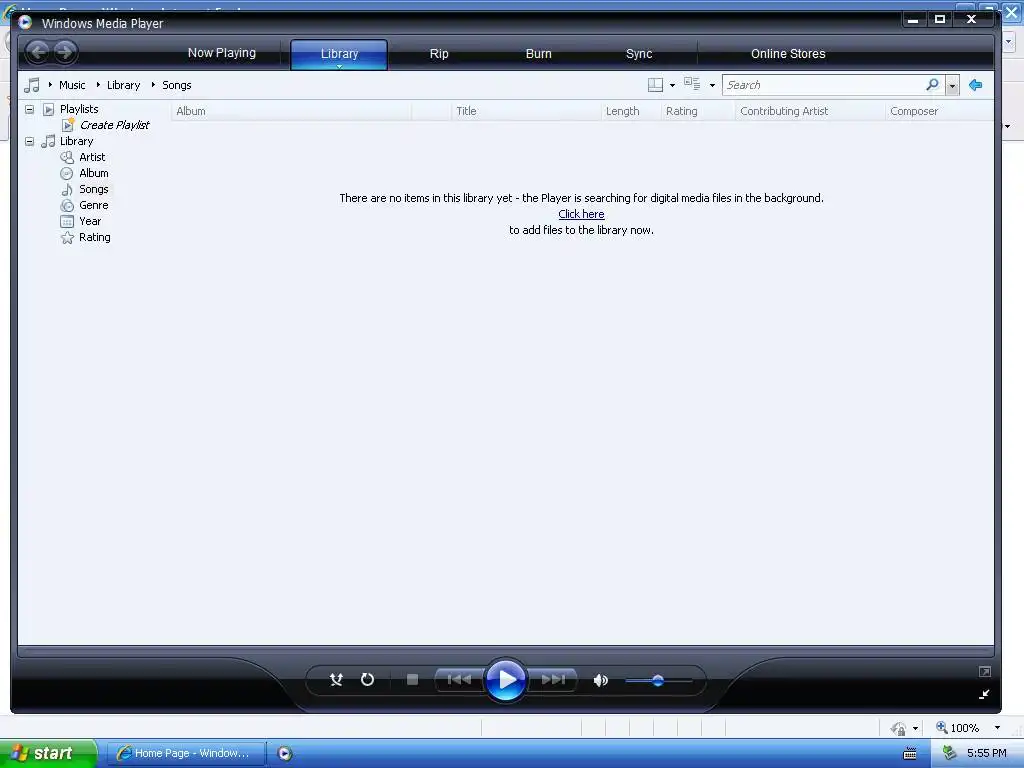Sort by Title column header
Viewport: 1024px width, 768px height.
526,111
